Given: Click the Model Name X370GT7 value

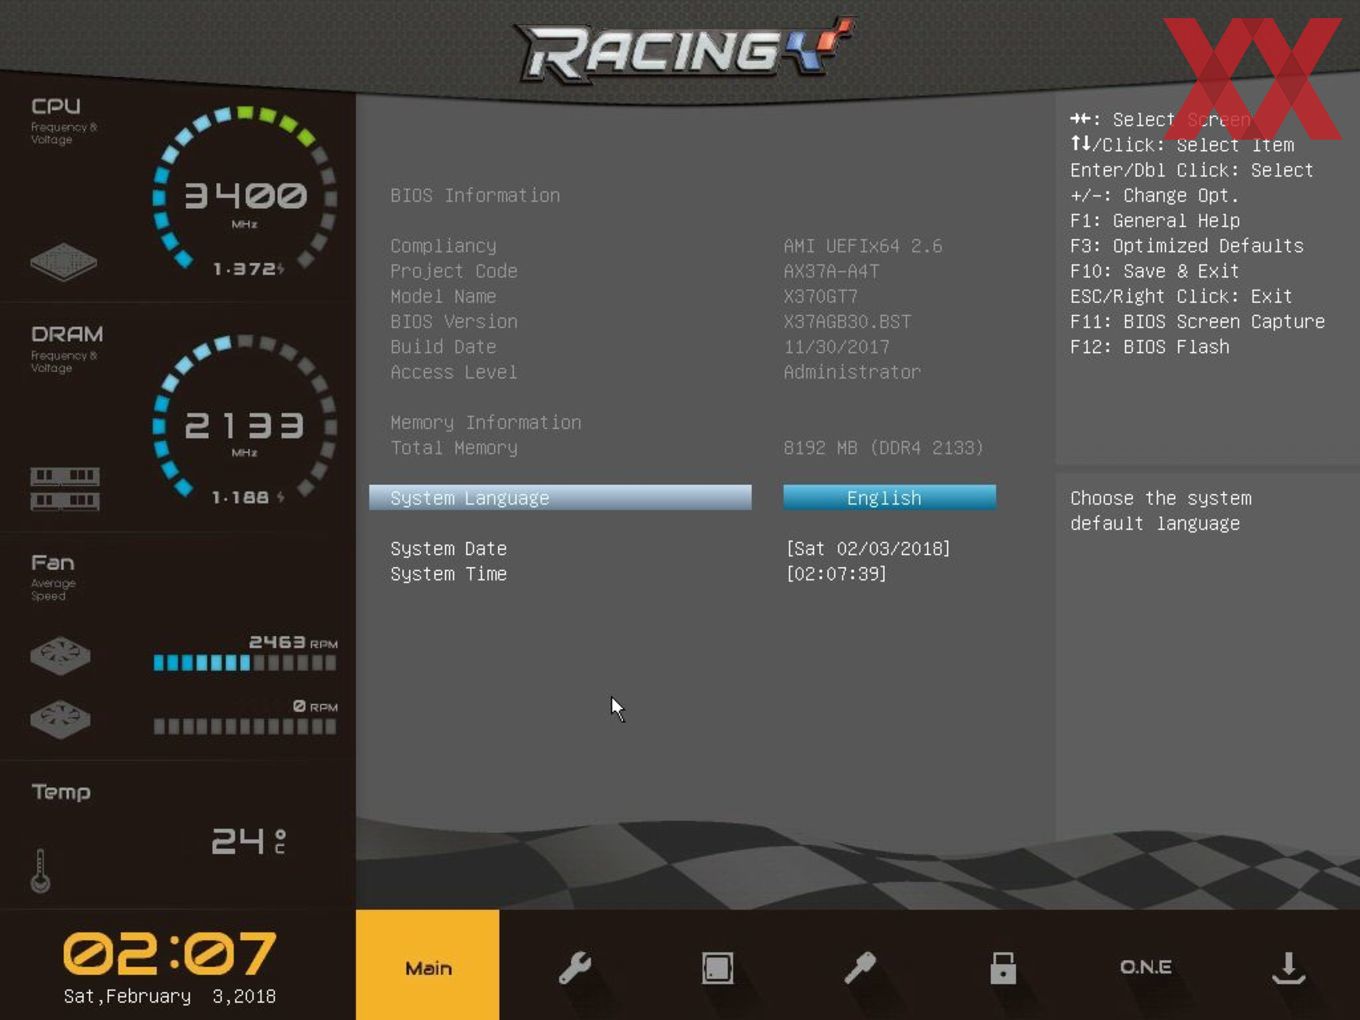Looking at the screenshot, I should tap(820, 296).
